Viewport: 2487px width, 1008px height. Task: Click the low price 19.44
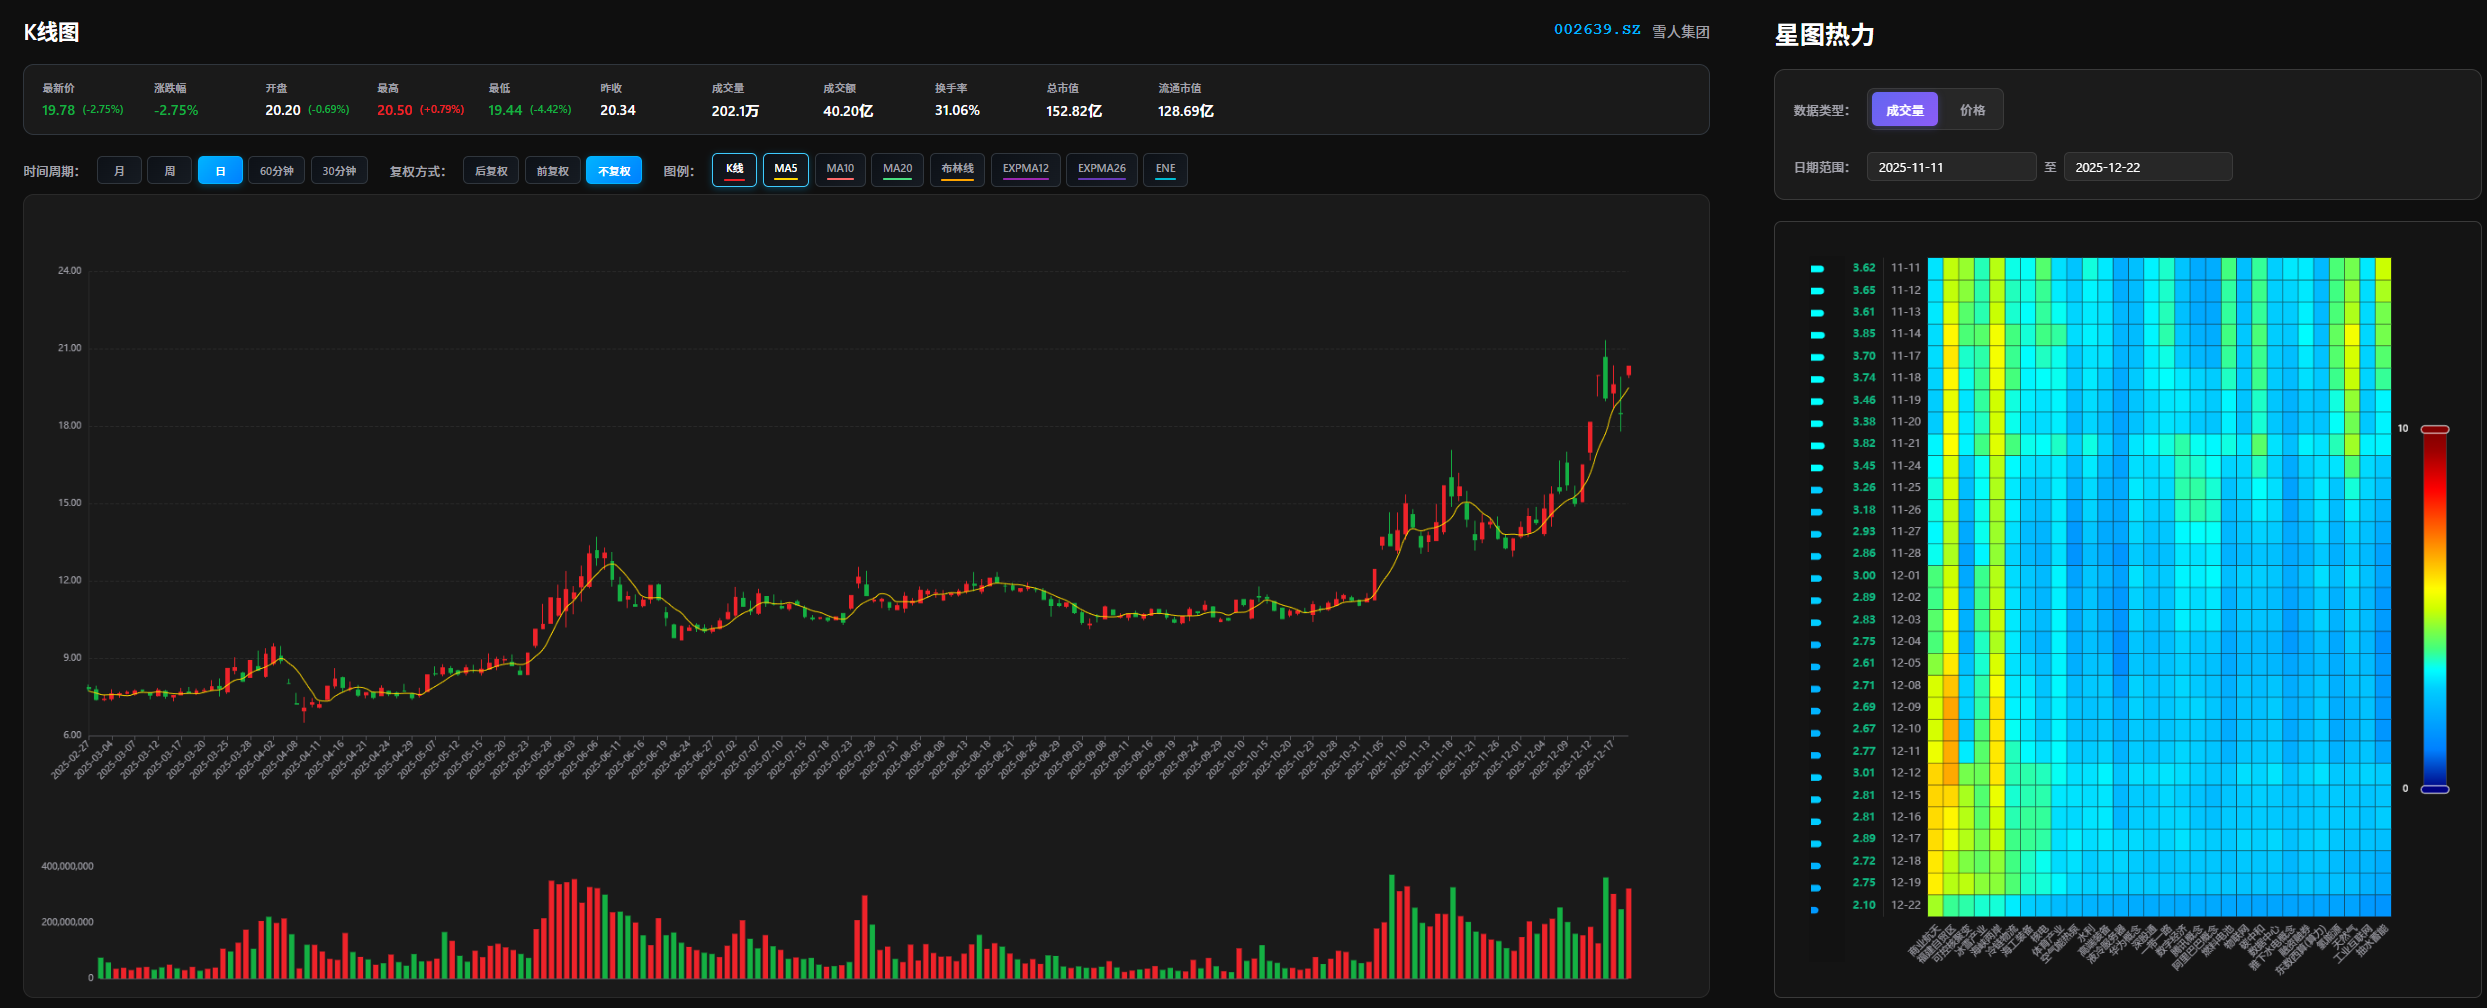click(505, 110)
